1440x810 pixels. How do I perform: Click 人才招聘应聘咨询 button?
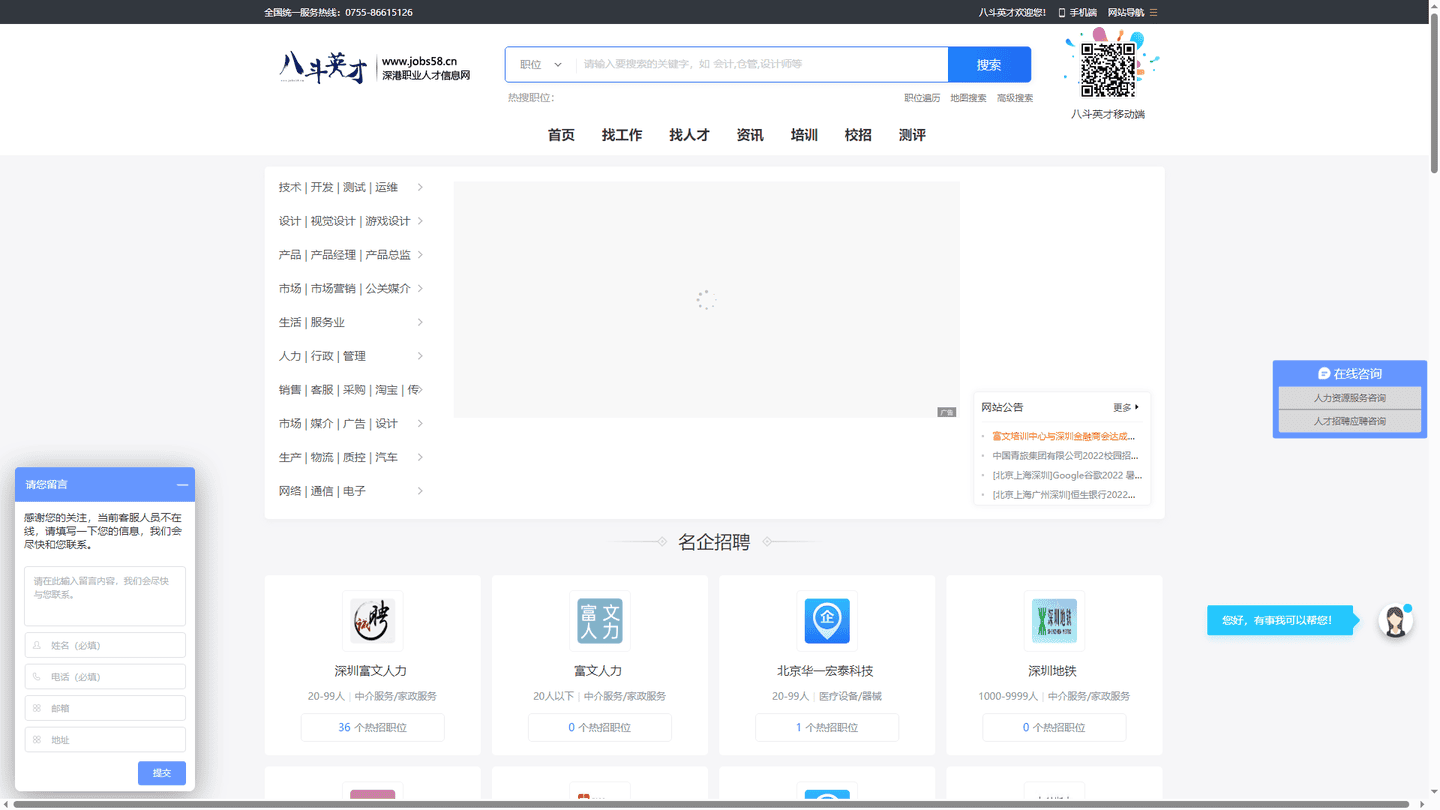[1349, 422]
